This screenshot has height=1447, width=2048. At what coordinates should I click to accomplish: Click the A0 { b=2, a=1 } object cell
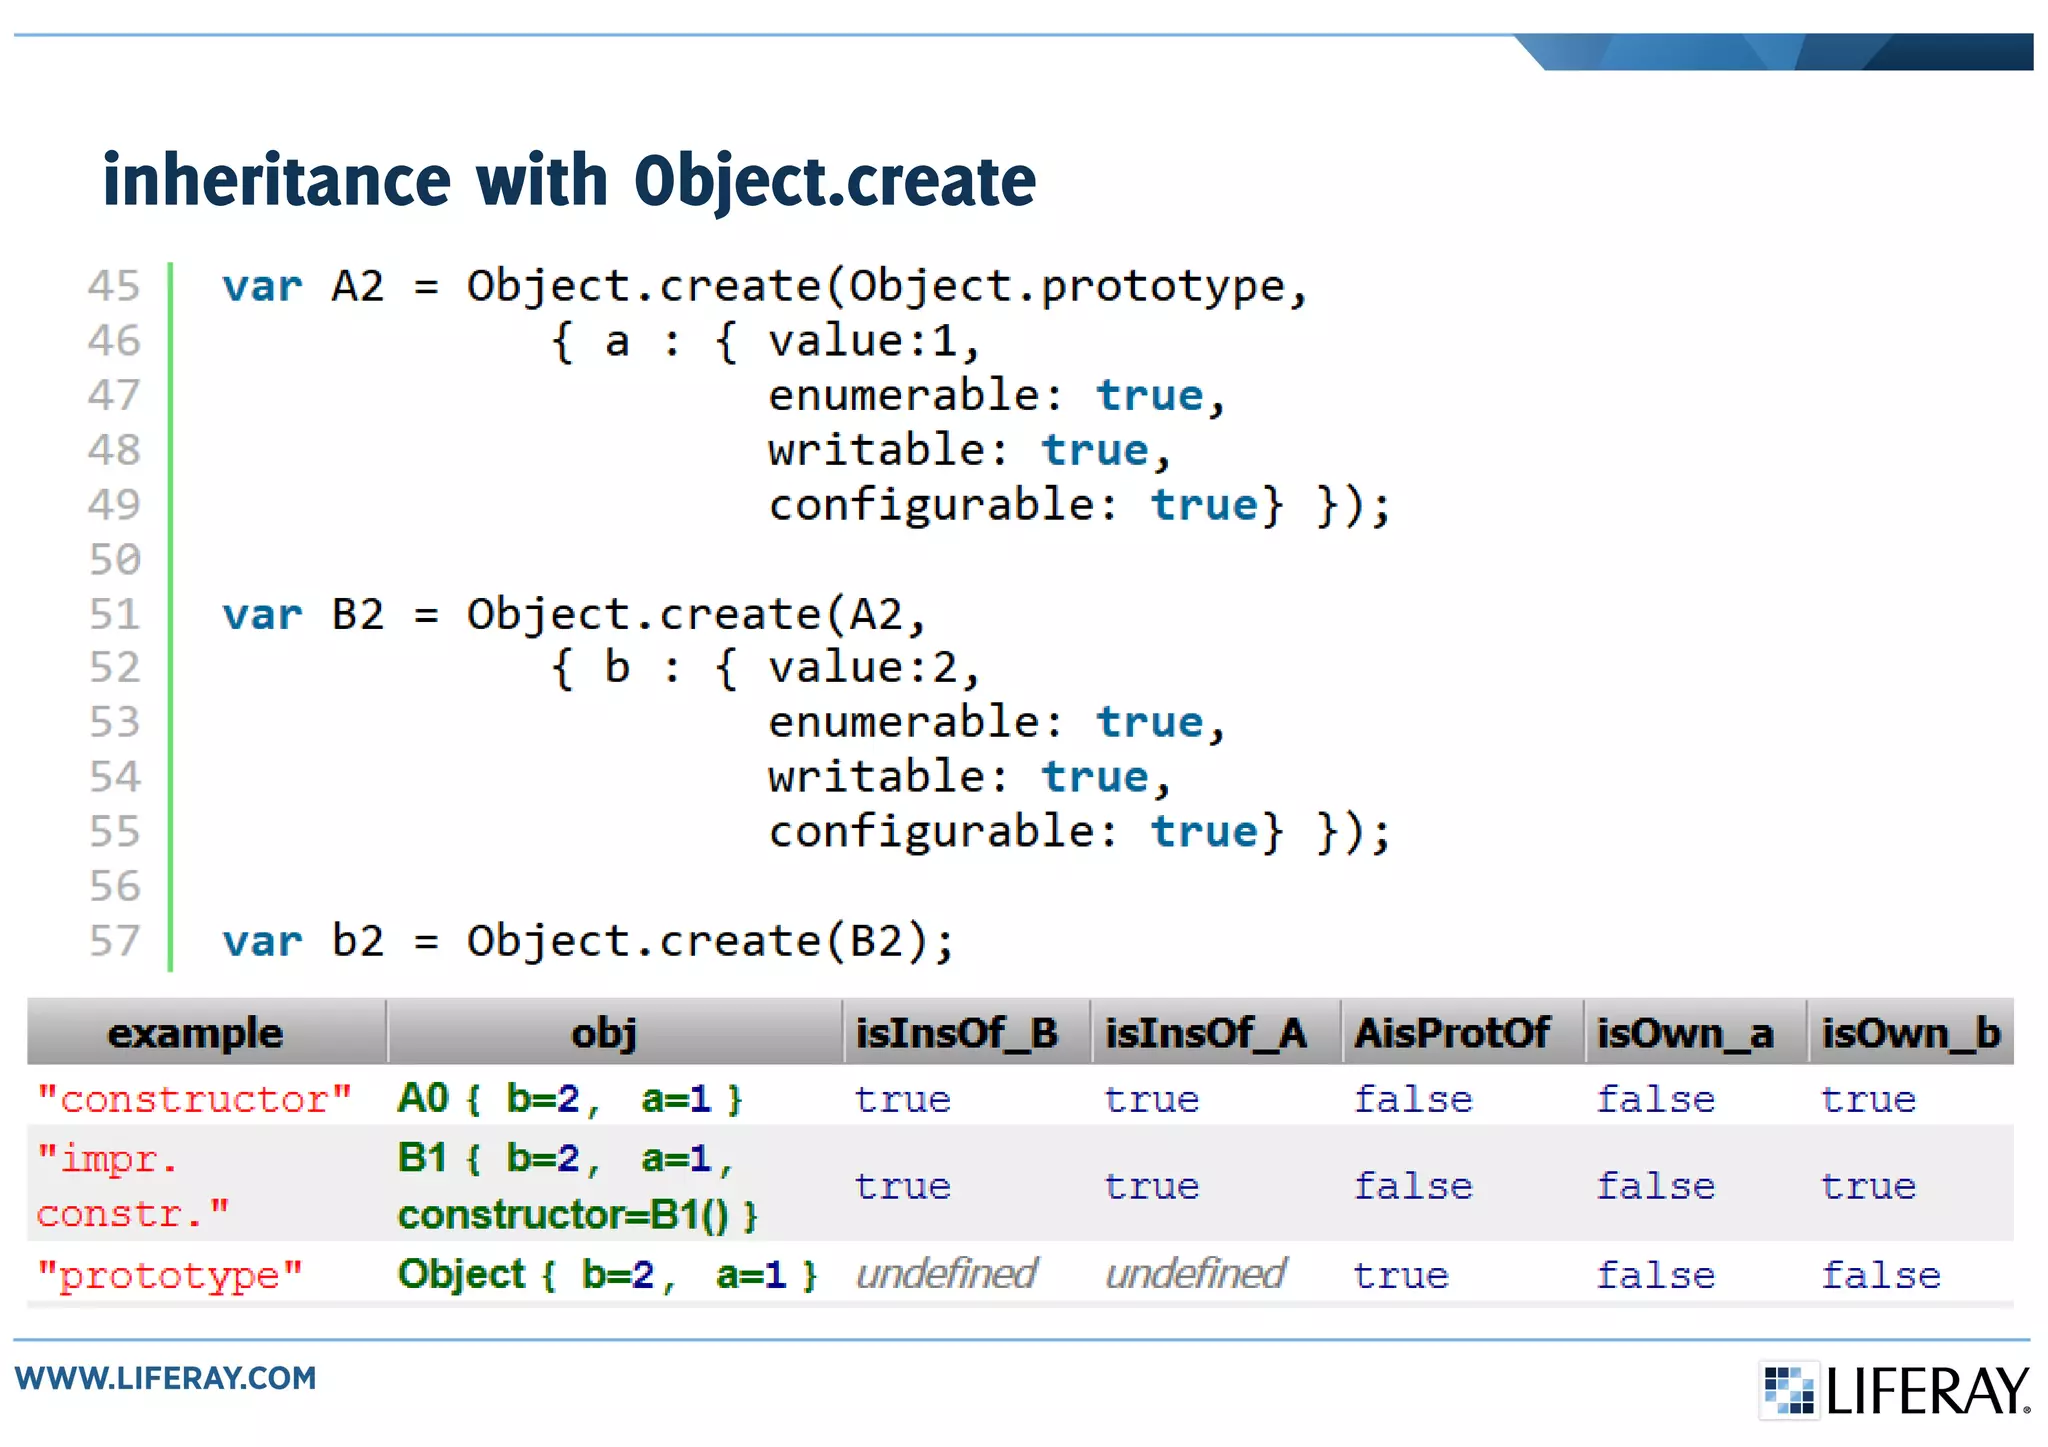click(x=570, y=1099)
